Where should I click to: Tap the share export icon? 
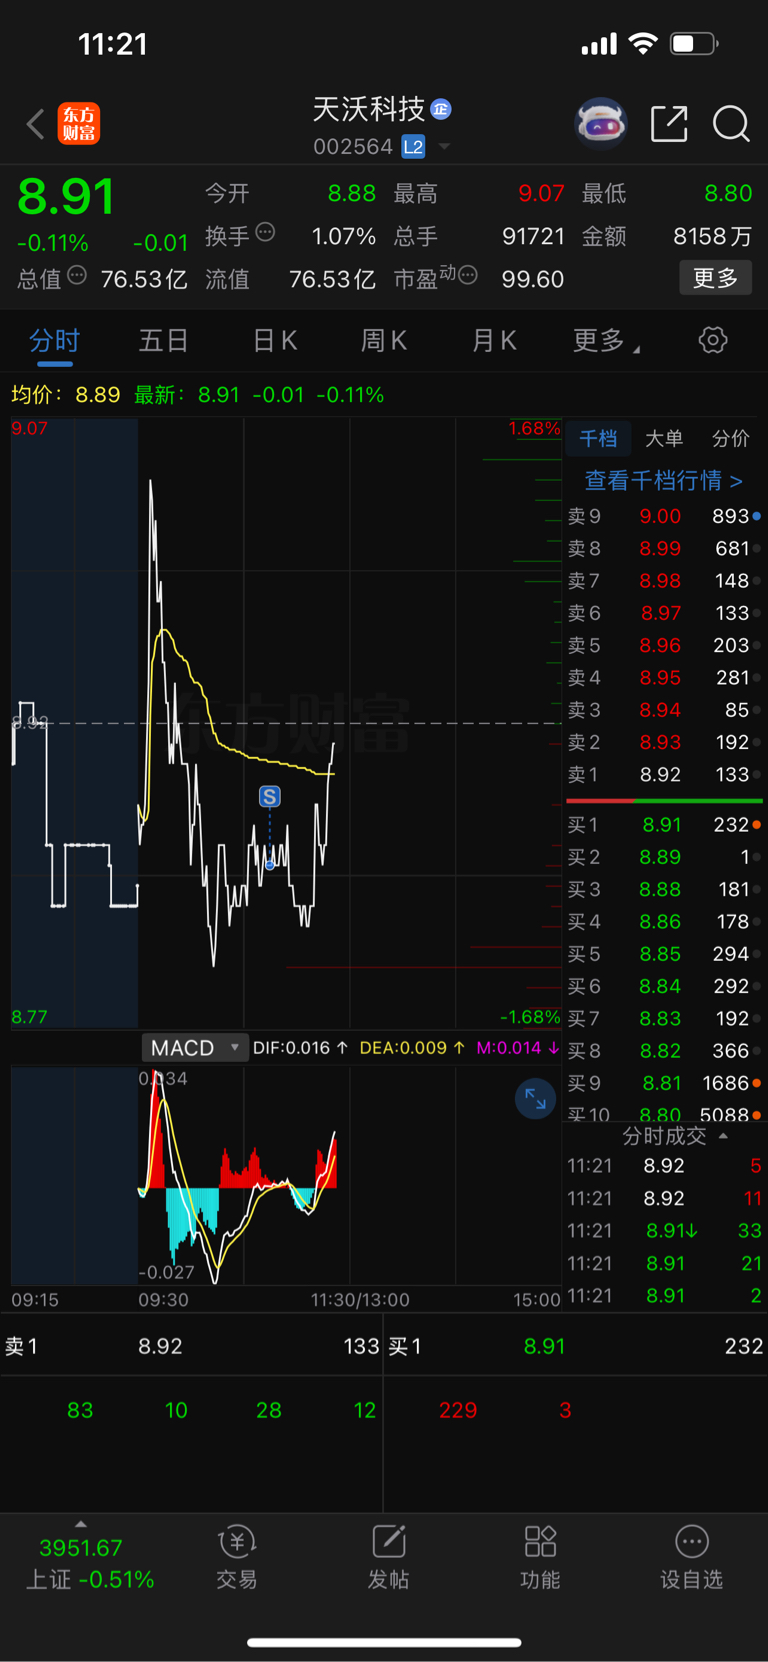pos(669,124)
